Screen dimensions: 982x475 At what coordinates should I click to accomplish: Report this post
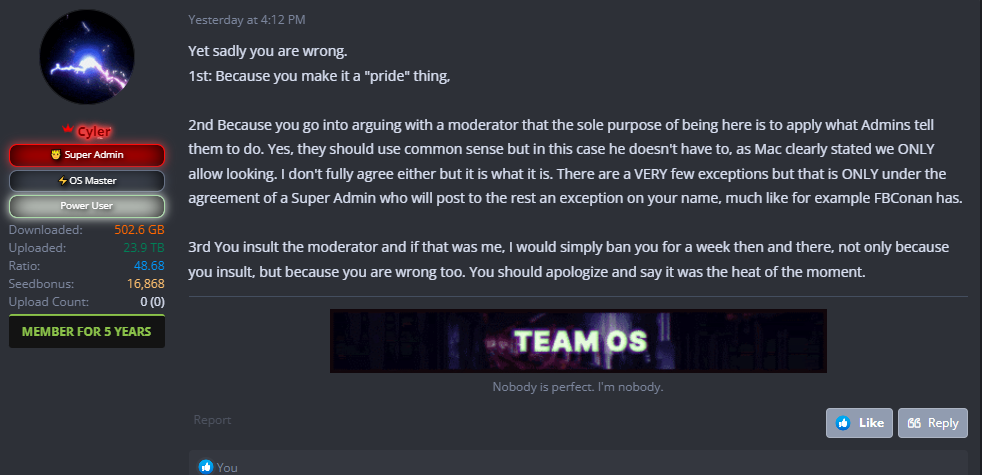click(x=212, y=421)
